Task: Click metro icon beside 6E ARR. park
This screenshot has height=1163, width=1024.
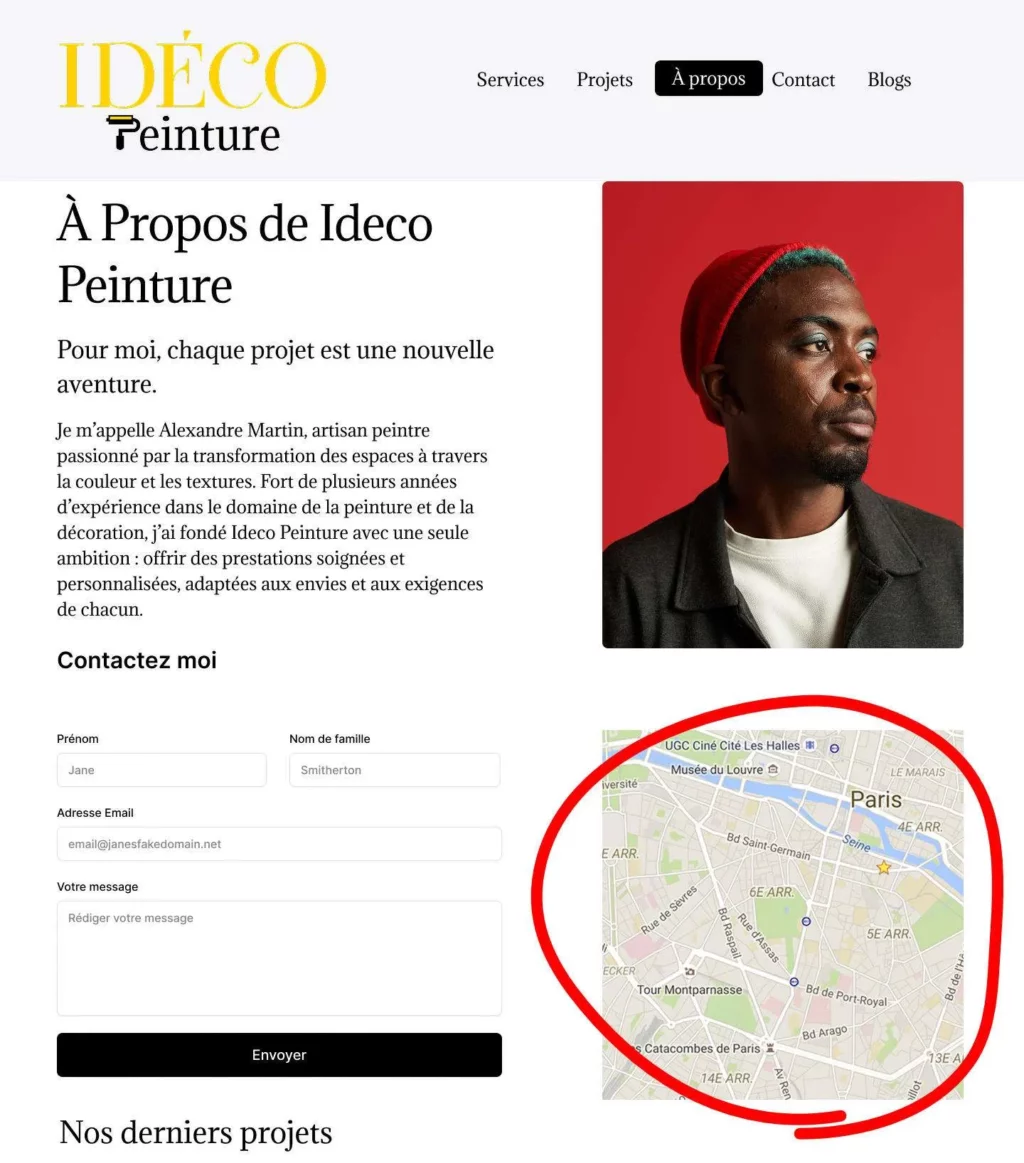Action: (806, 921)
